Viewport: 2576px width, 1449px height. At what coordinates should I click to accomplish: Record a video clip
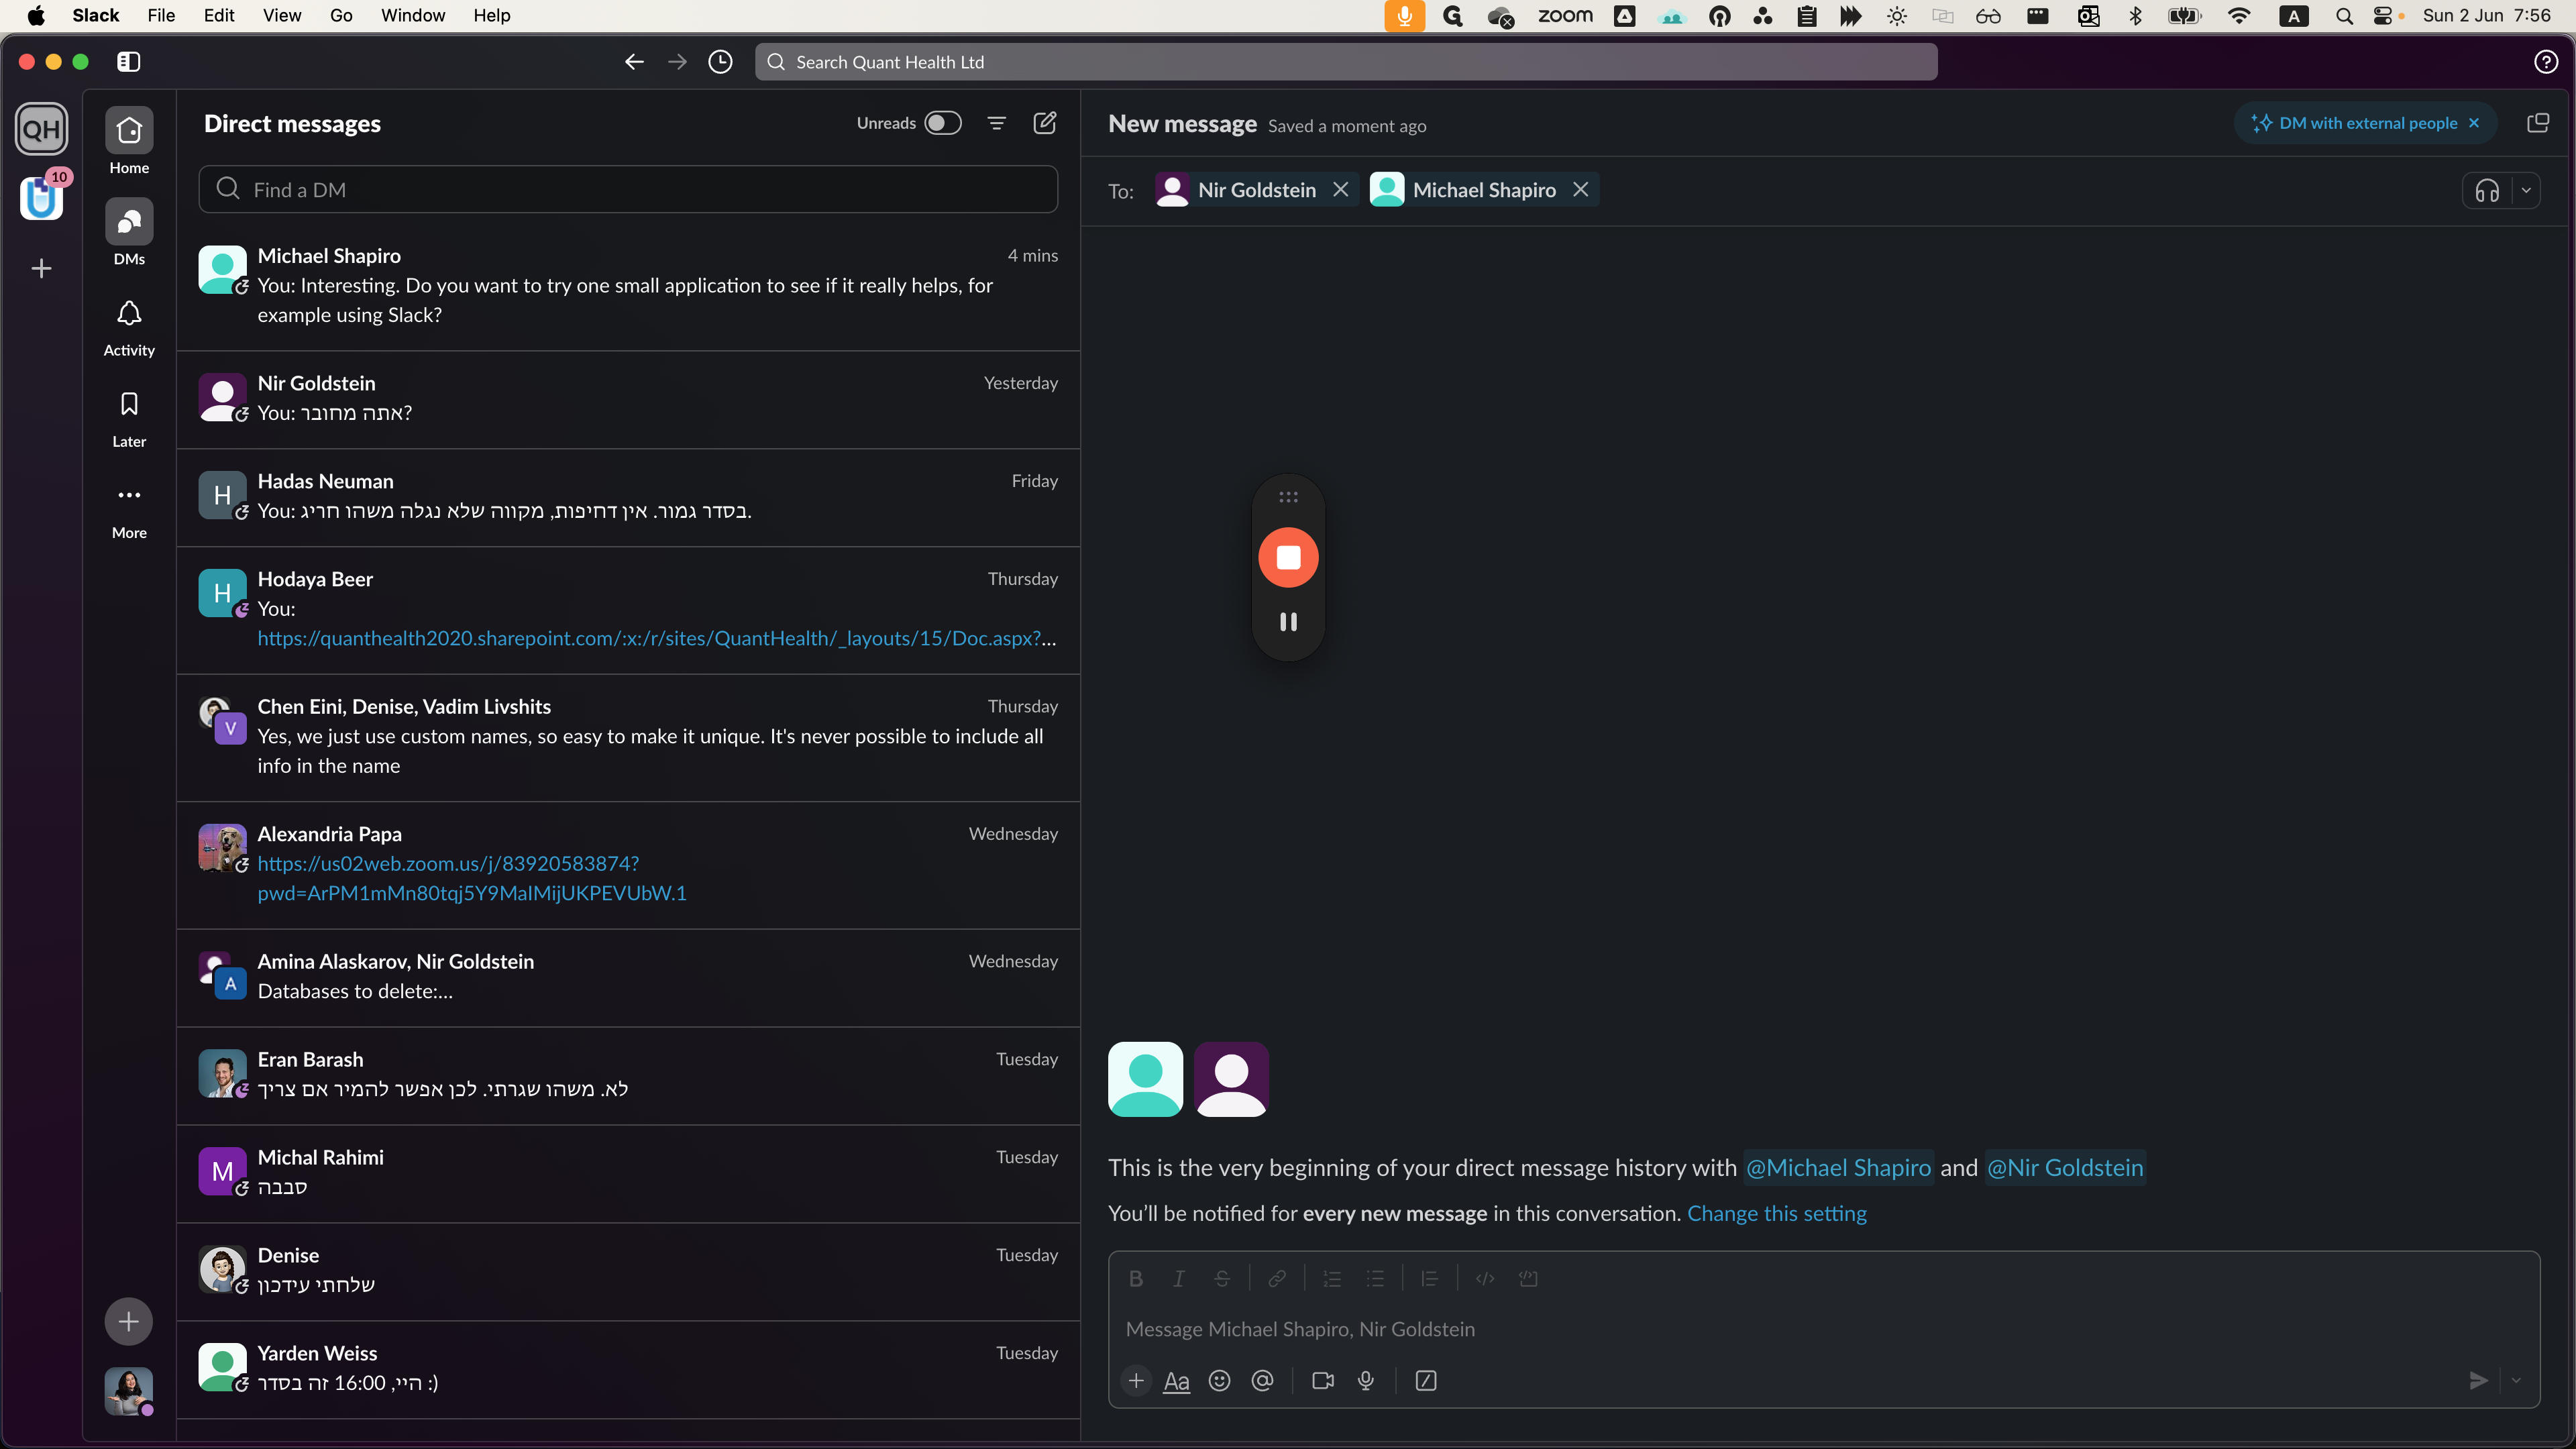[1323, 1381]
